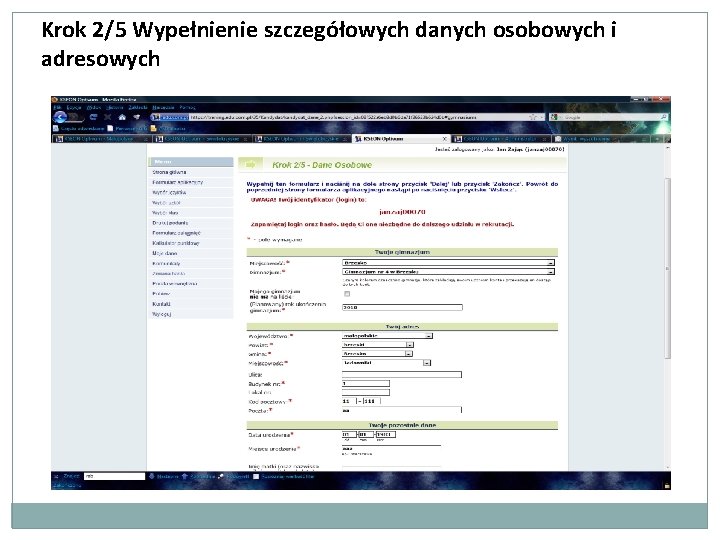The image size is (720, 540).
Task: Click the Firefox back arrow button
Action: click(60, 117)
